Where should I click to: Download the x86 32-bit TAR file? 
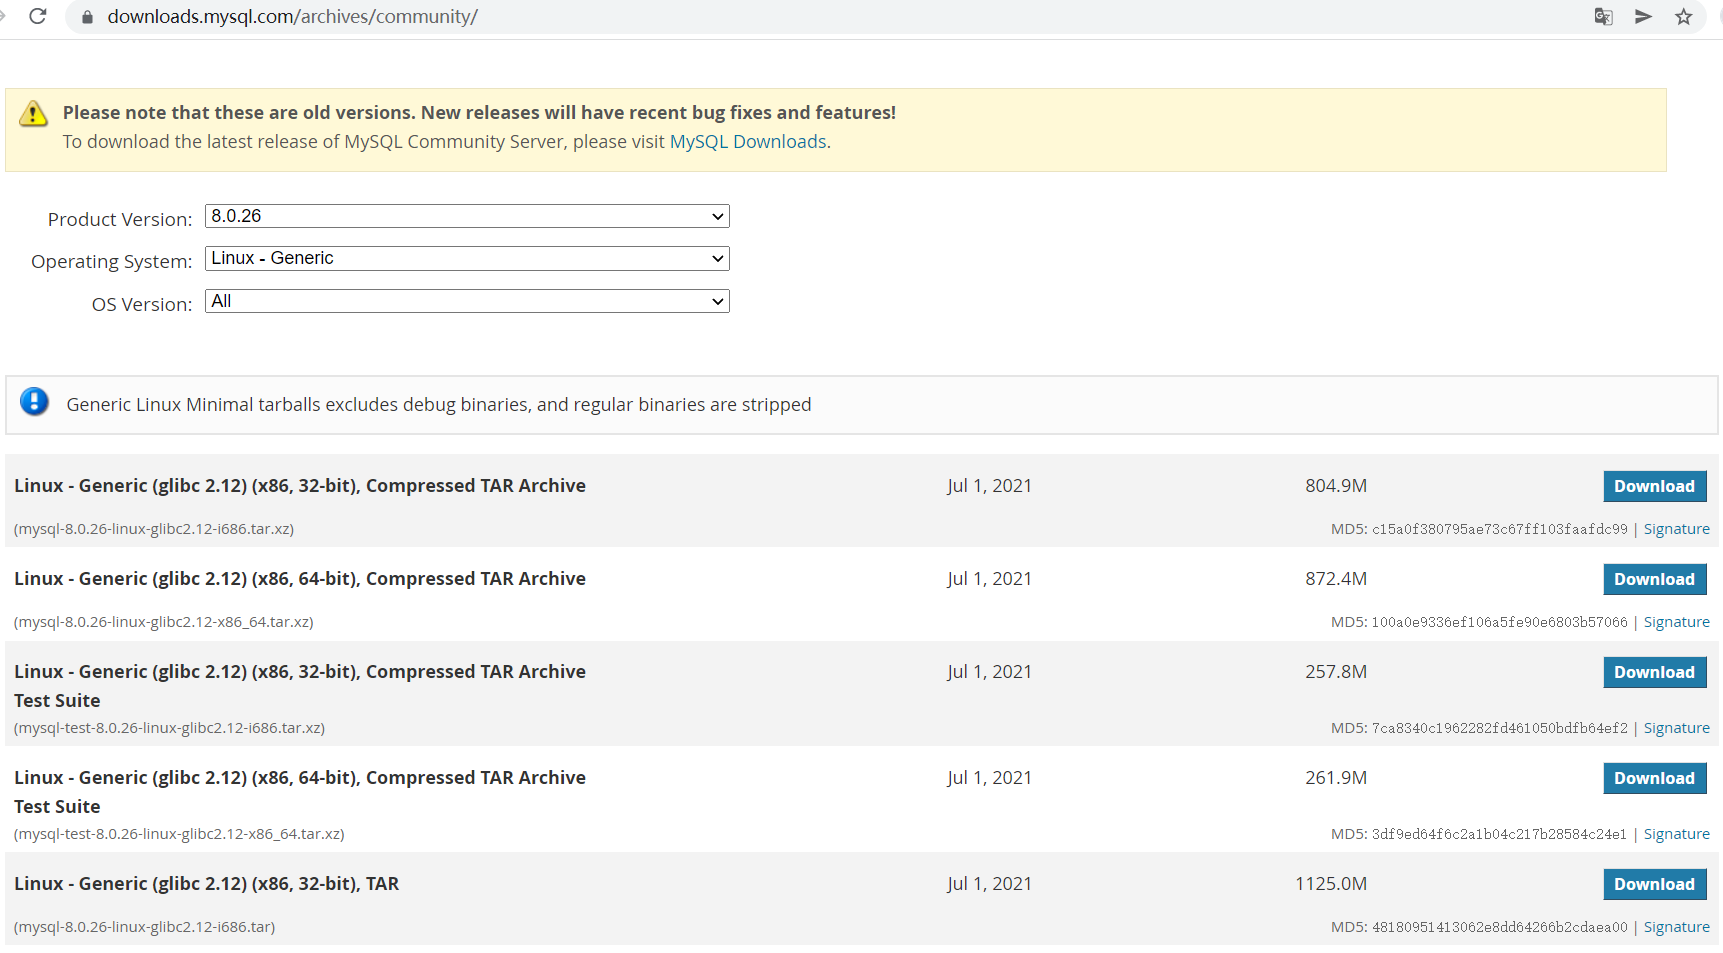point(1654,884)
